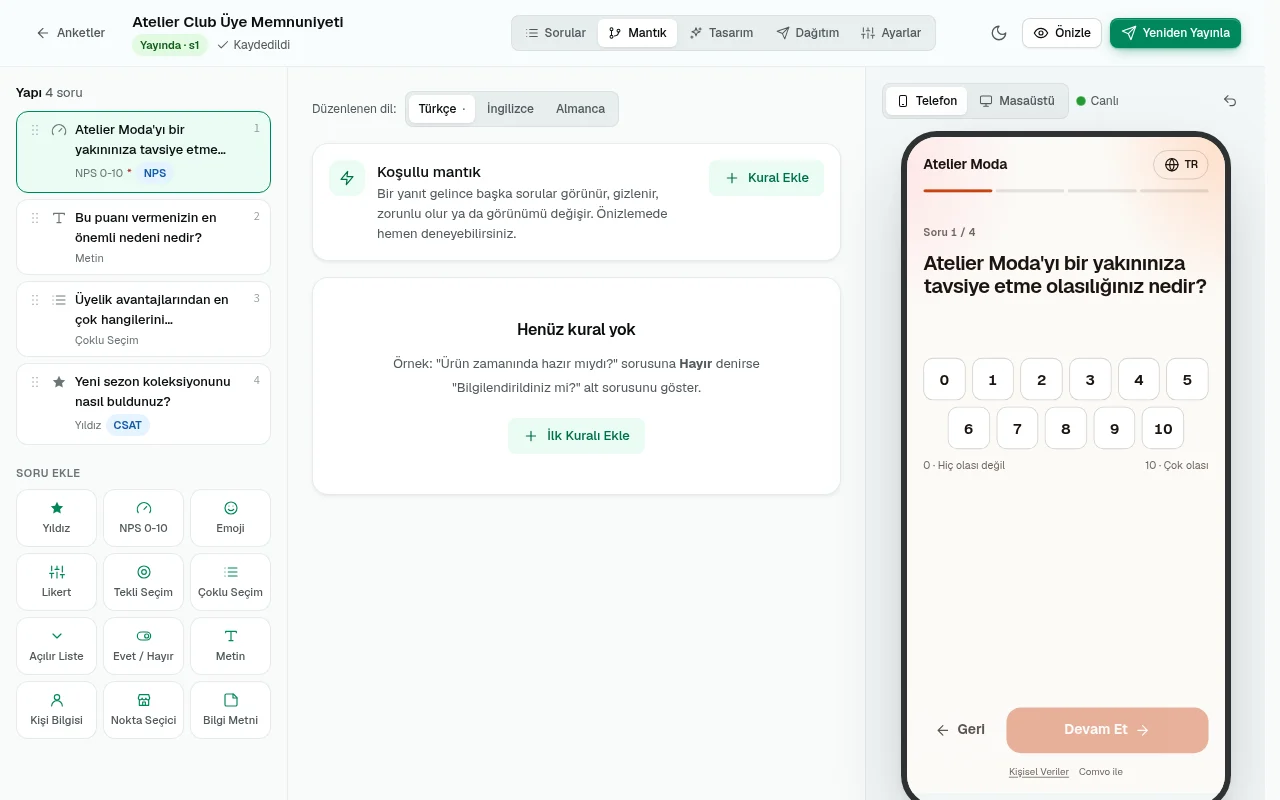Select Almanca as editing language
This screenshot has width=1280, height=800.
click(x=580, y=109)
